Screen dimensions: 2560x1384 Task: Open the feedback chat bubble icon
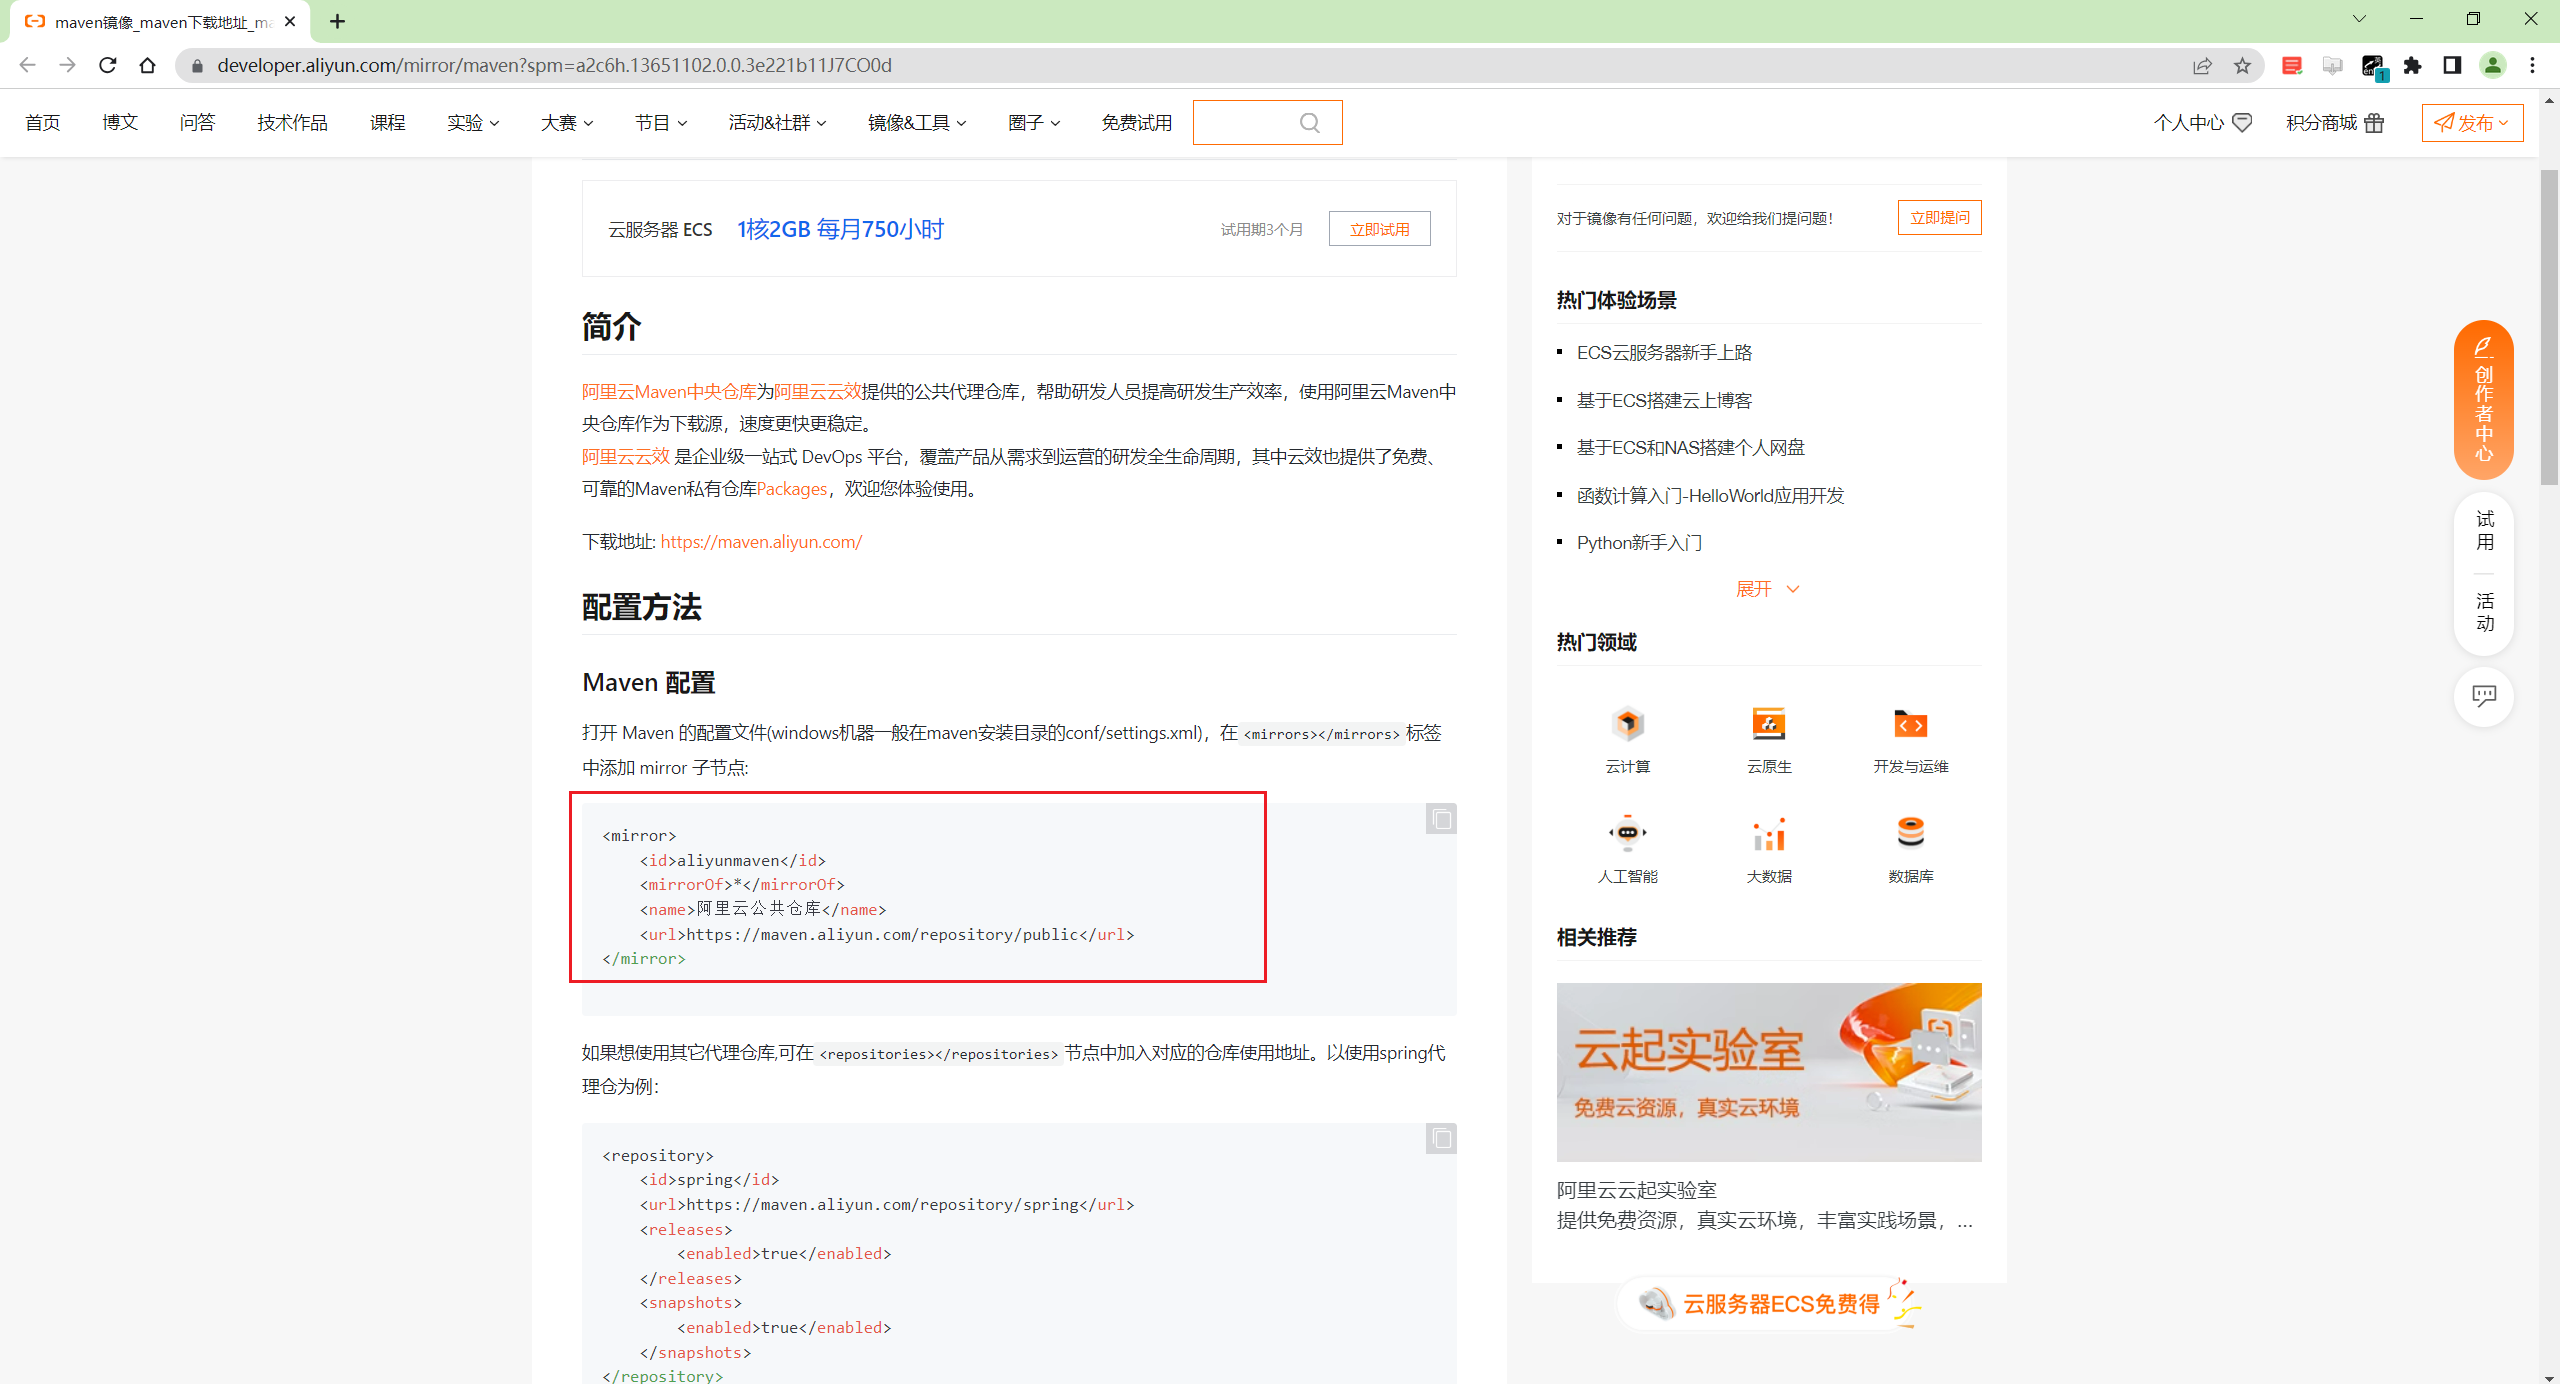tap(2484, 696)
